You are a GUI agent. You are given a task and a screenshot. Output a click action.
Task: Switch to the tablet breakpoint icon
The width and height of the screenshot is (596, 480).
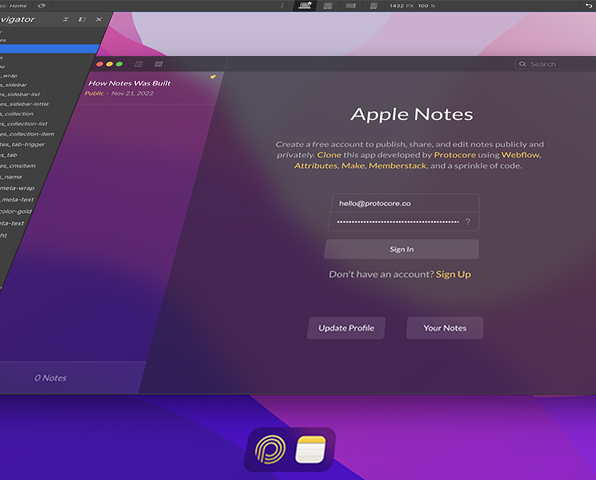(x=328, y=6)
